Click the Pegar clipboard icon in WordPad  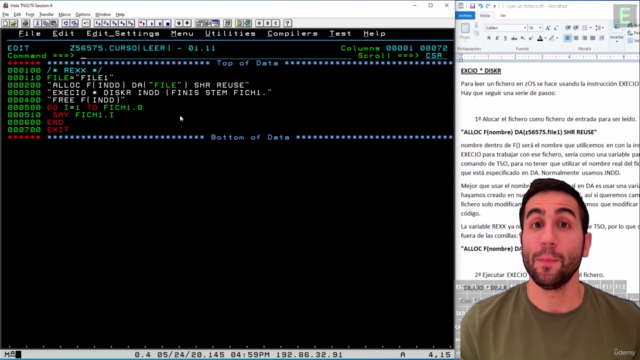(x=465, y=28)
